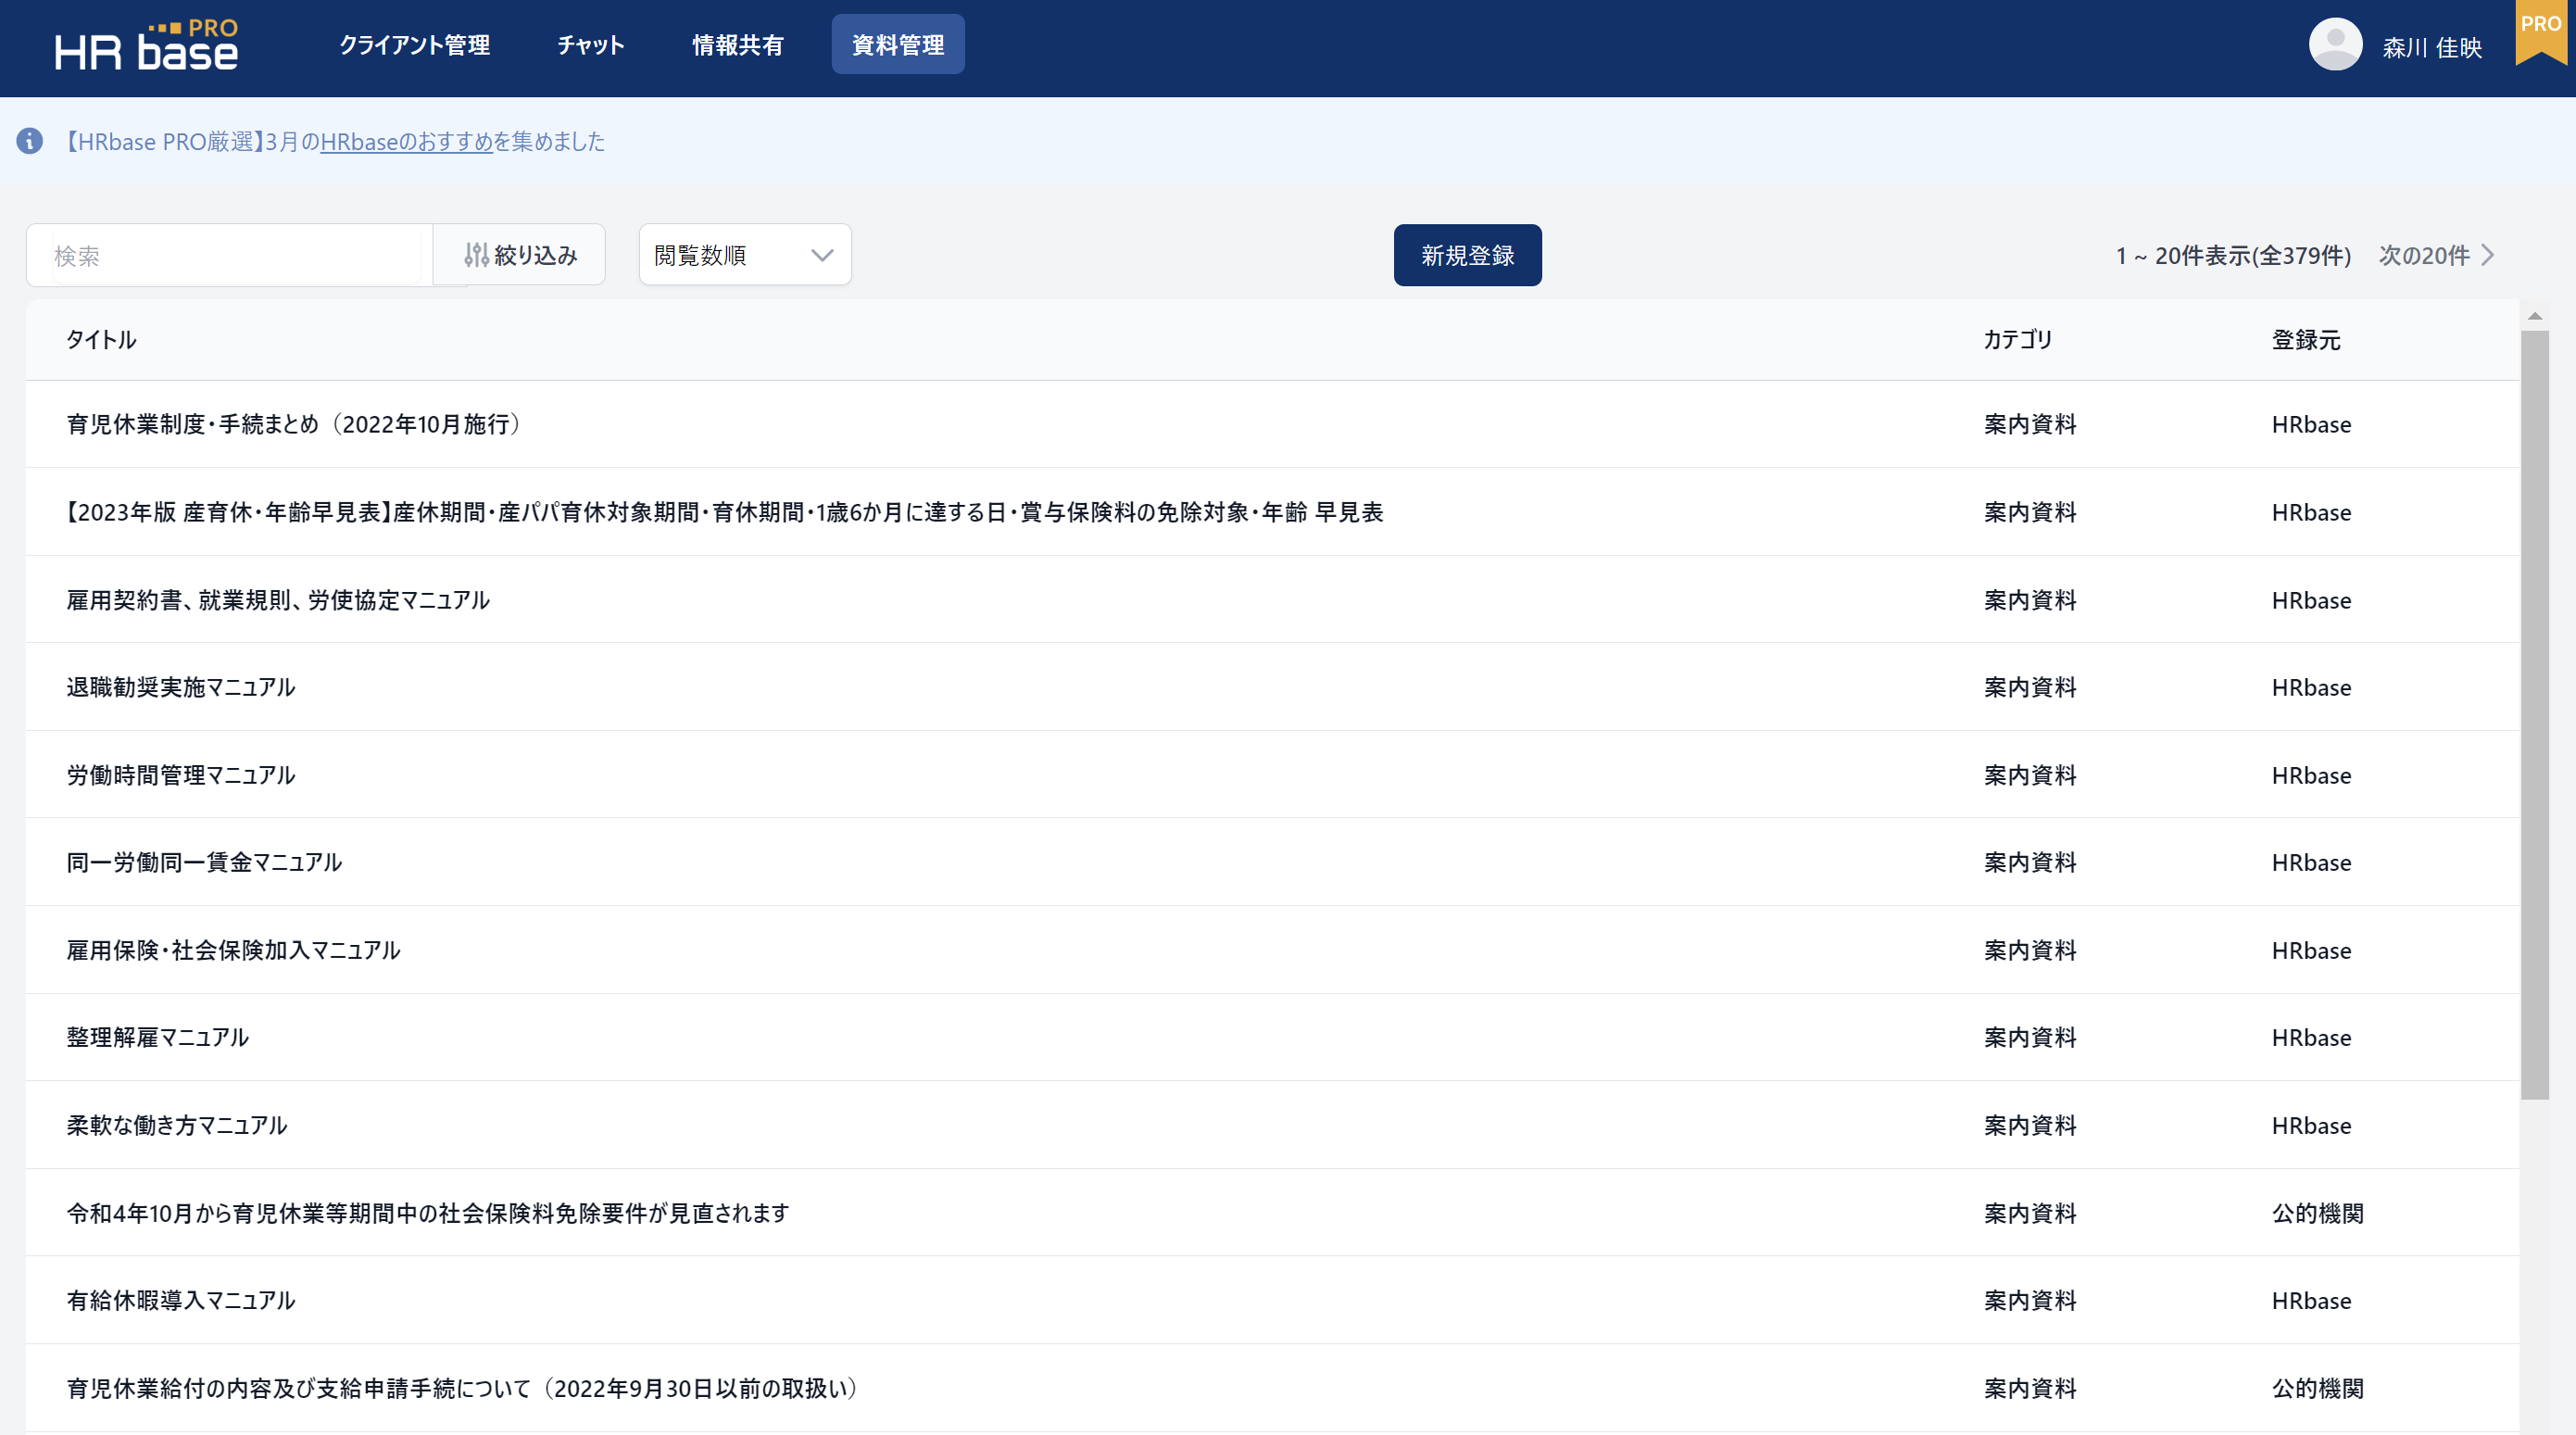Open the 退職勧奨実施マニュアル document
2576x1435 pixels.
pos(181,687)
